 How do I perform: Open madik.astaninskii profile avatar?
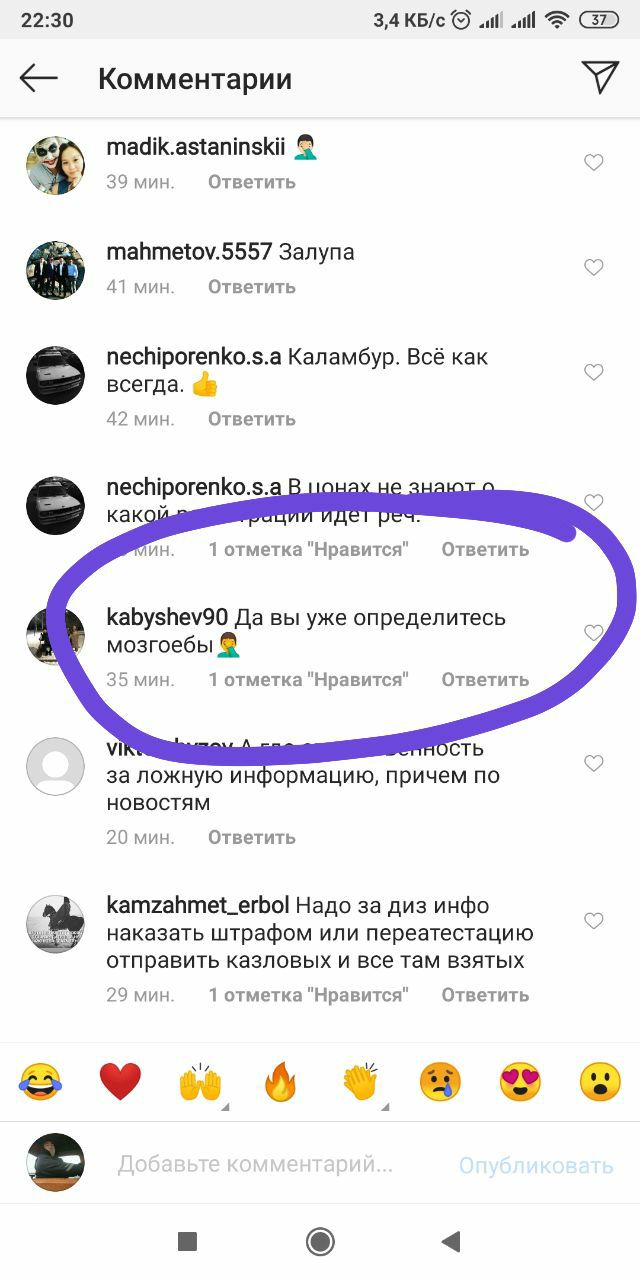point(54,164)
